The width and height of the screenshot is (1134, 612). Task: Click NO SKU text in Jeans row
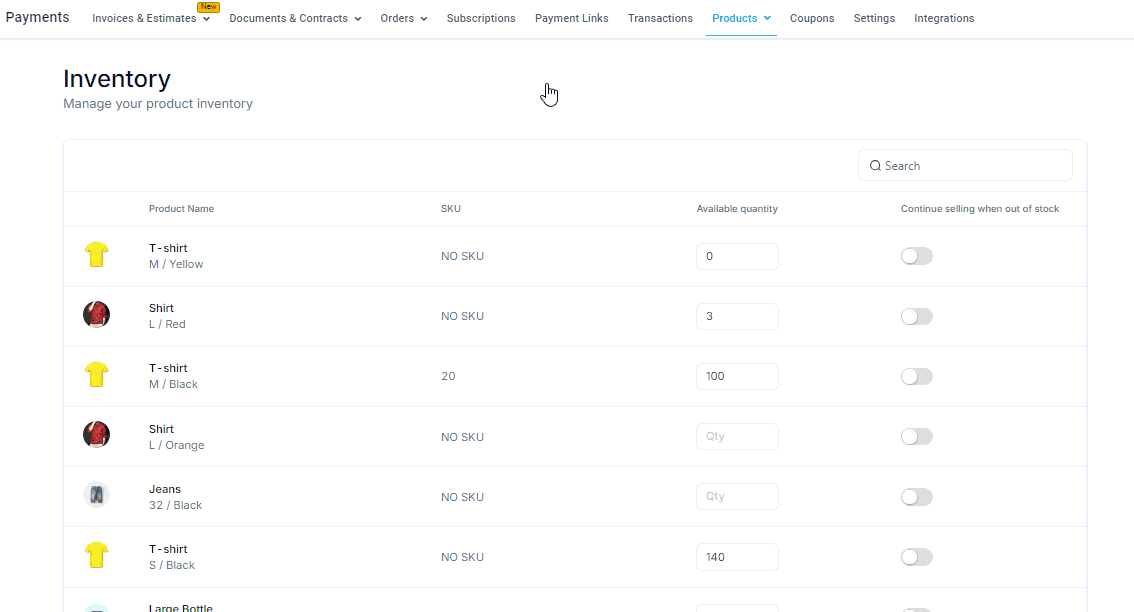[x=462, y=497]
